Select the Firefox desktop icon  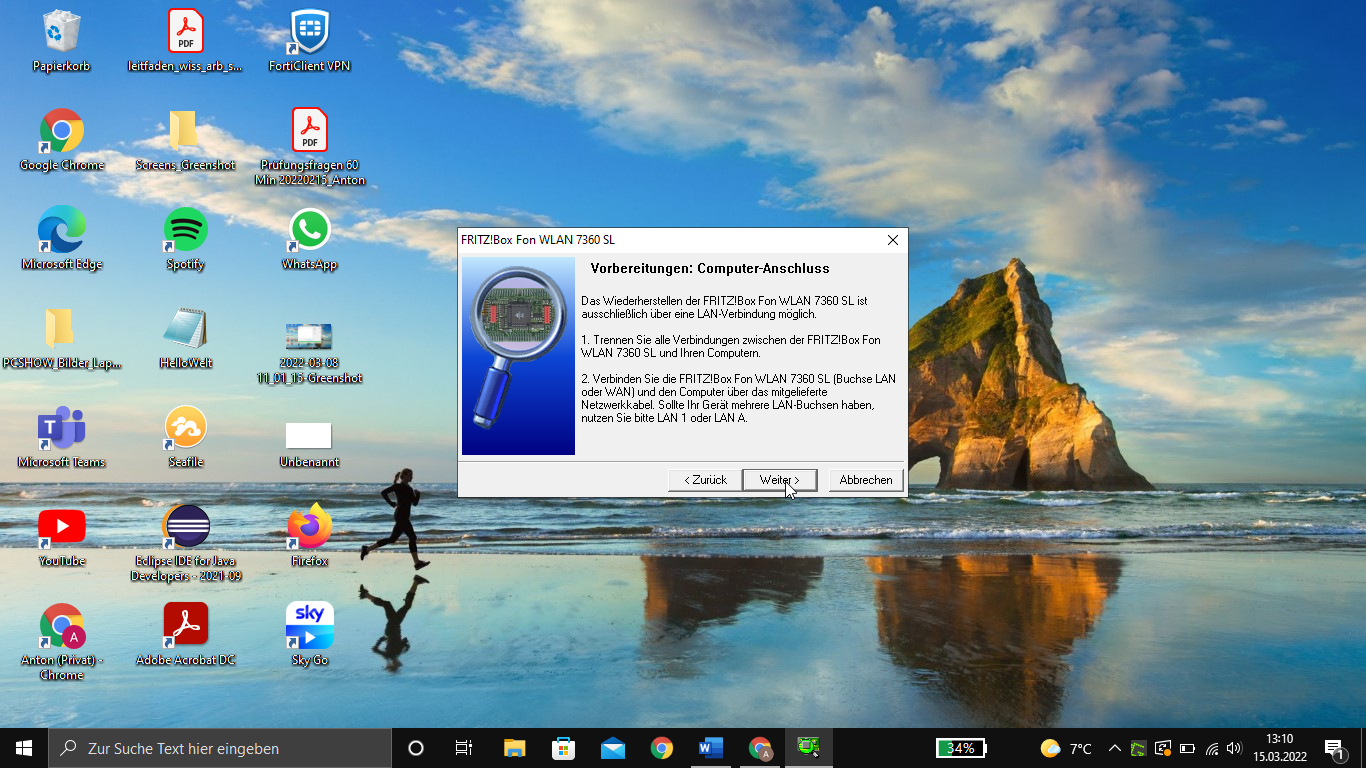click(309, 527)
